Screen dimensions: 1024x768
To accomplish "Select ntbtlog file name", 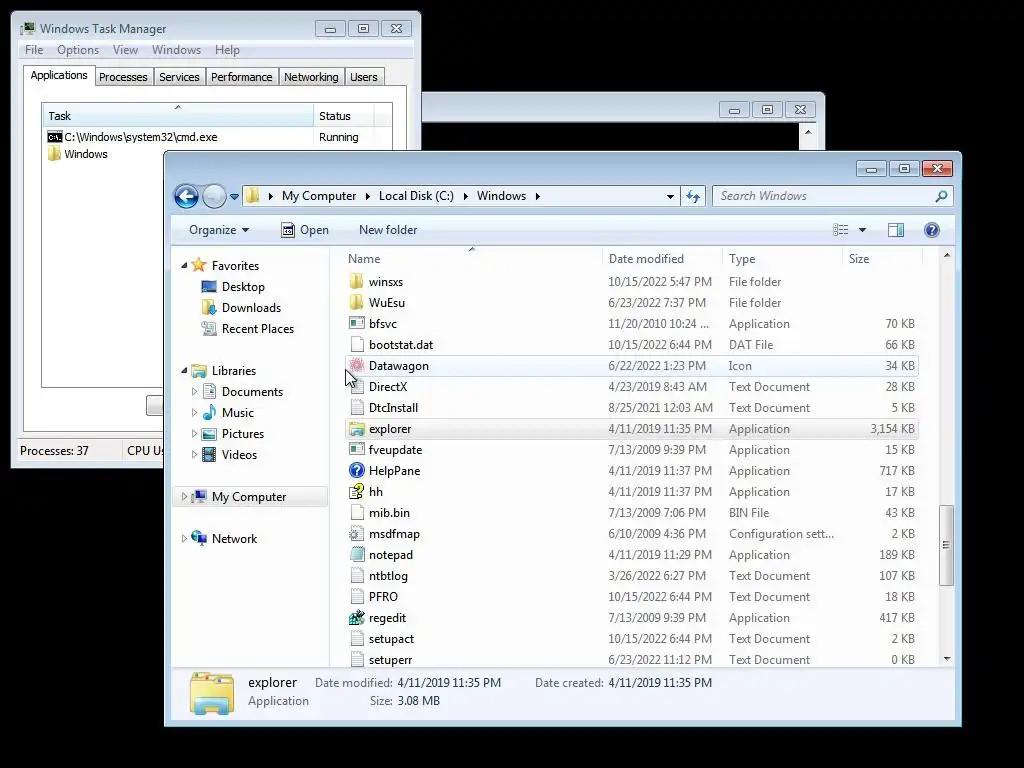I will coord(388,575).
